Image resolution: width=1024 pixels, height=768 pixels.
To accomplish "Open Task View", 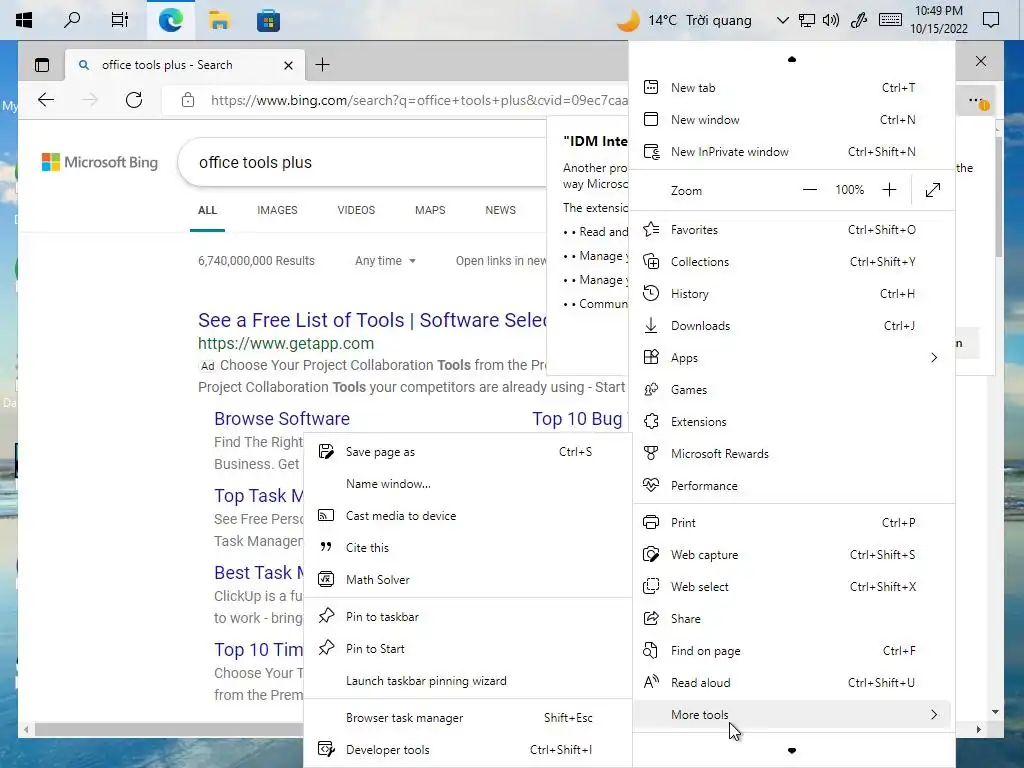I will tap(120, 20).
